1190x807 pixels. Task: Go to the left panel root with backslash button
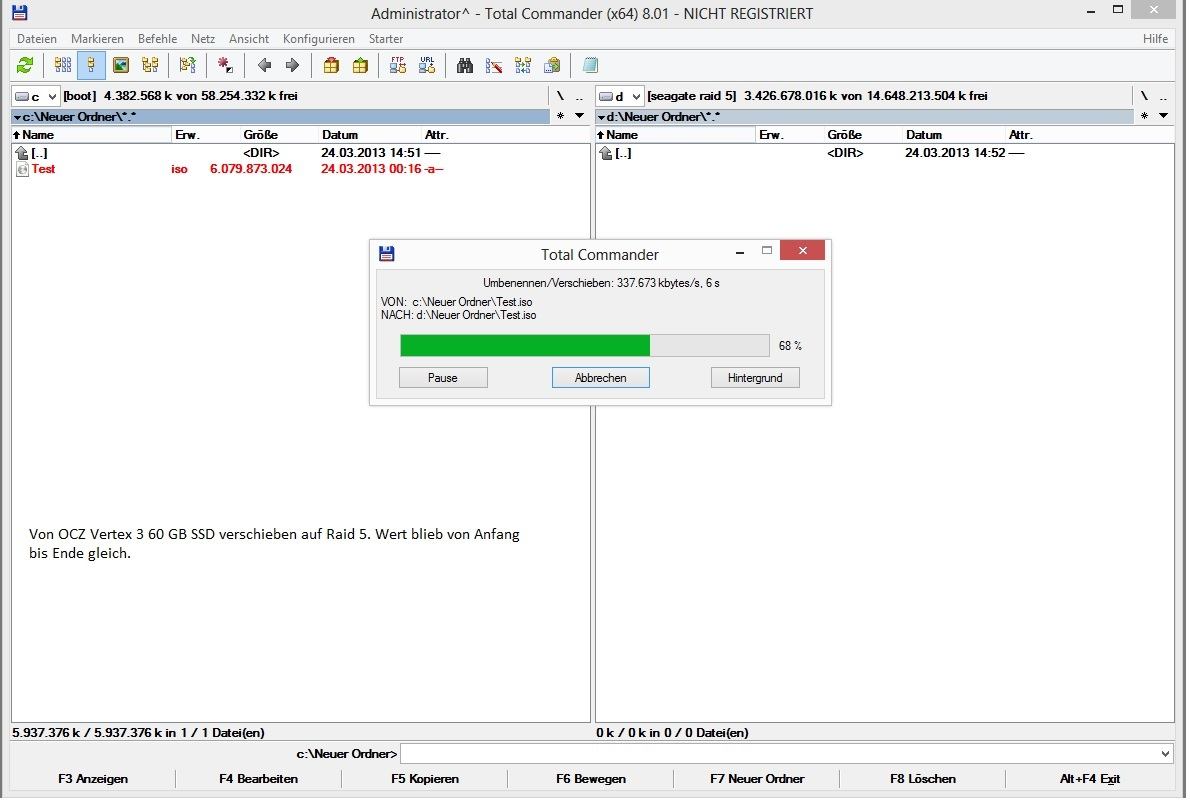pos(560,96)
